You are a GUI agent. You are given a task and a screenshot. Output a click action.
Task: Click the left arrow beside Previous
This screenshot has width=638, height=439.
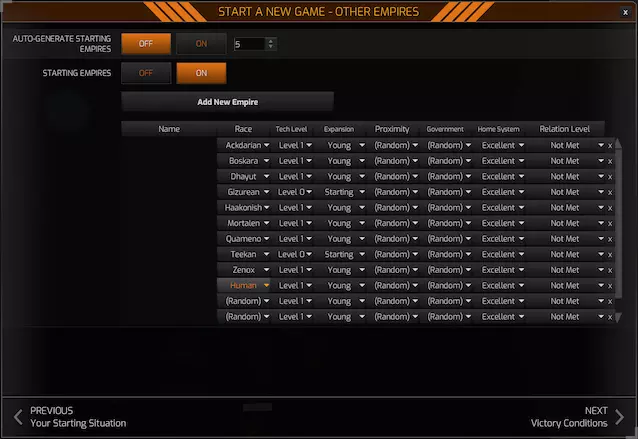click(x=18, y=417)
